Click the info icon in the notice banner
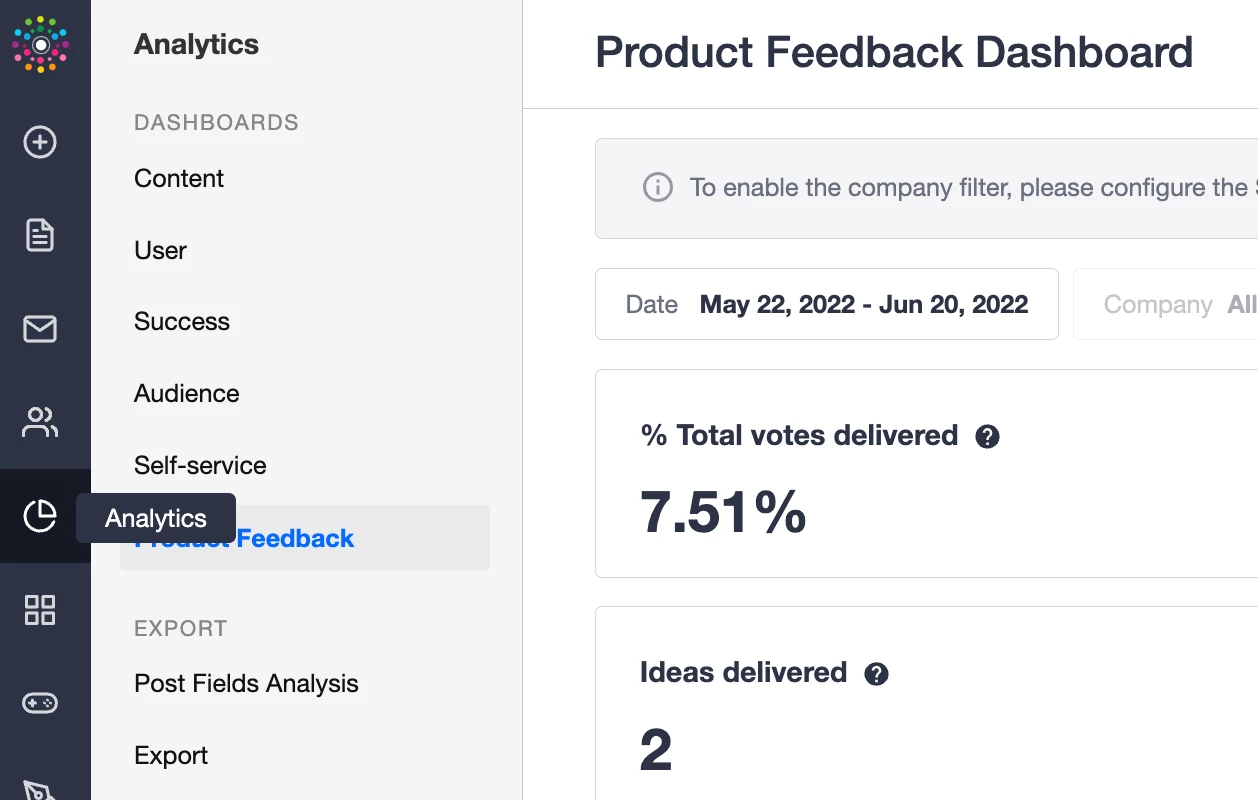Screen dimensions: 1258x800 [657, 188]
